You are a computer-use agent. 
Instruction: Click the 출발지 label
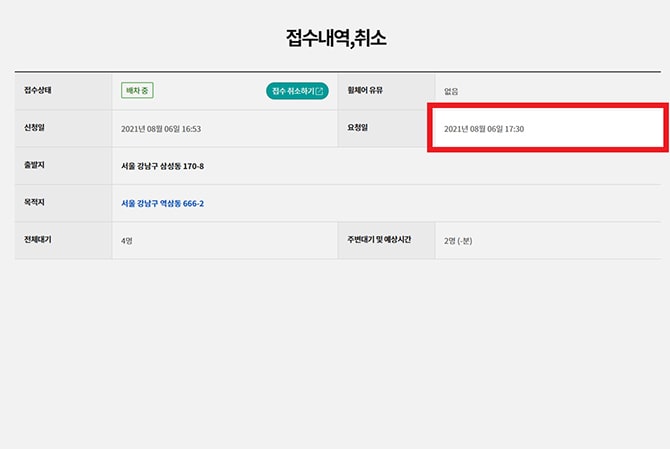click(34, 165)
